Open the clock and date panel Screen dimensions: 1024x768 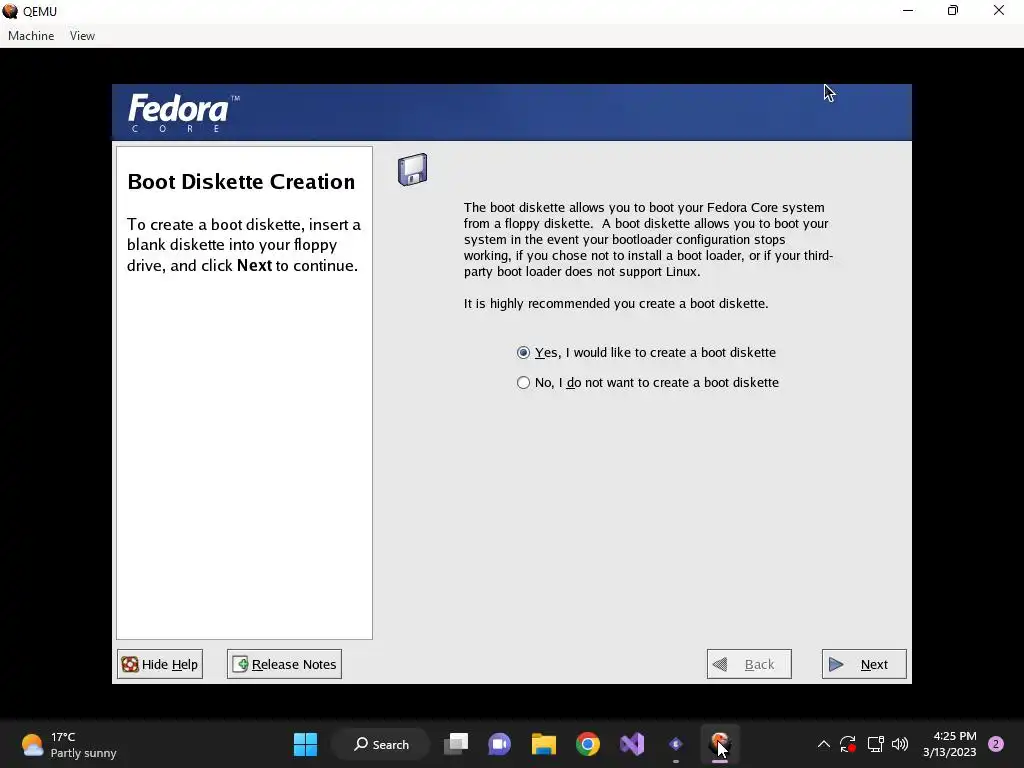click(x=950, y=744)
